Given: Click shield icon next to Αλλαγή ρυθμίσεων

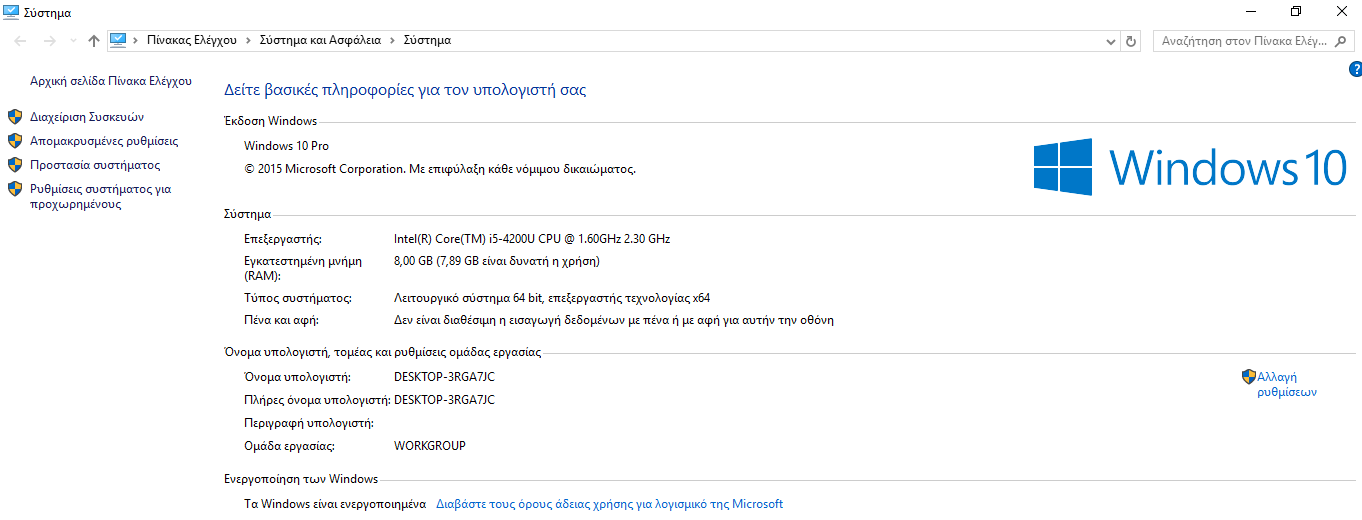Looking at the screenshot, I should [1248, 377].
